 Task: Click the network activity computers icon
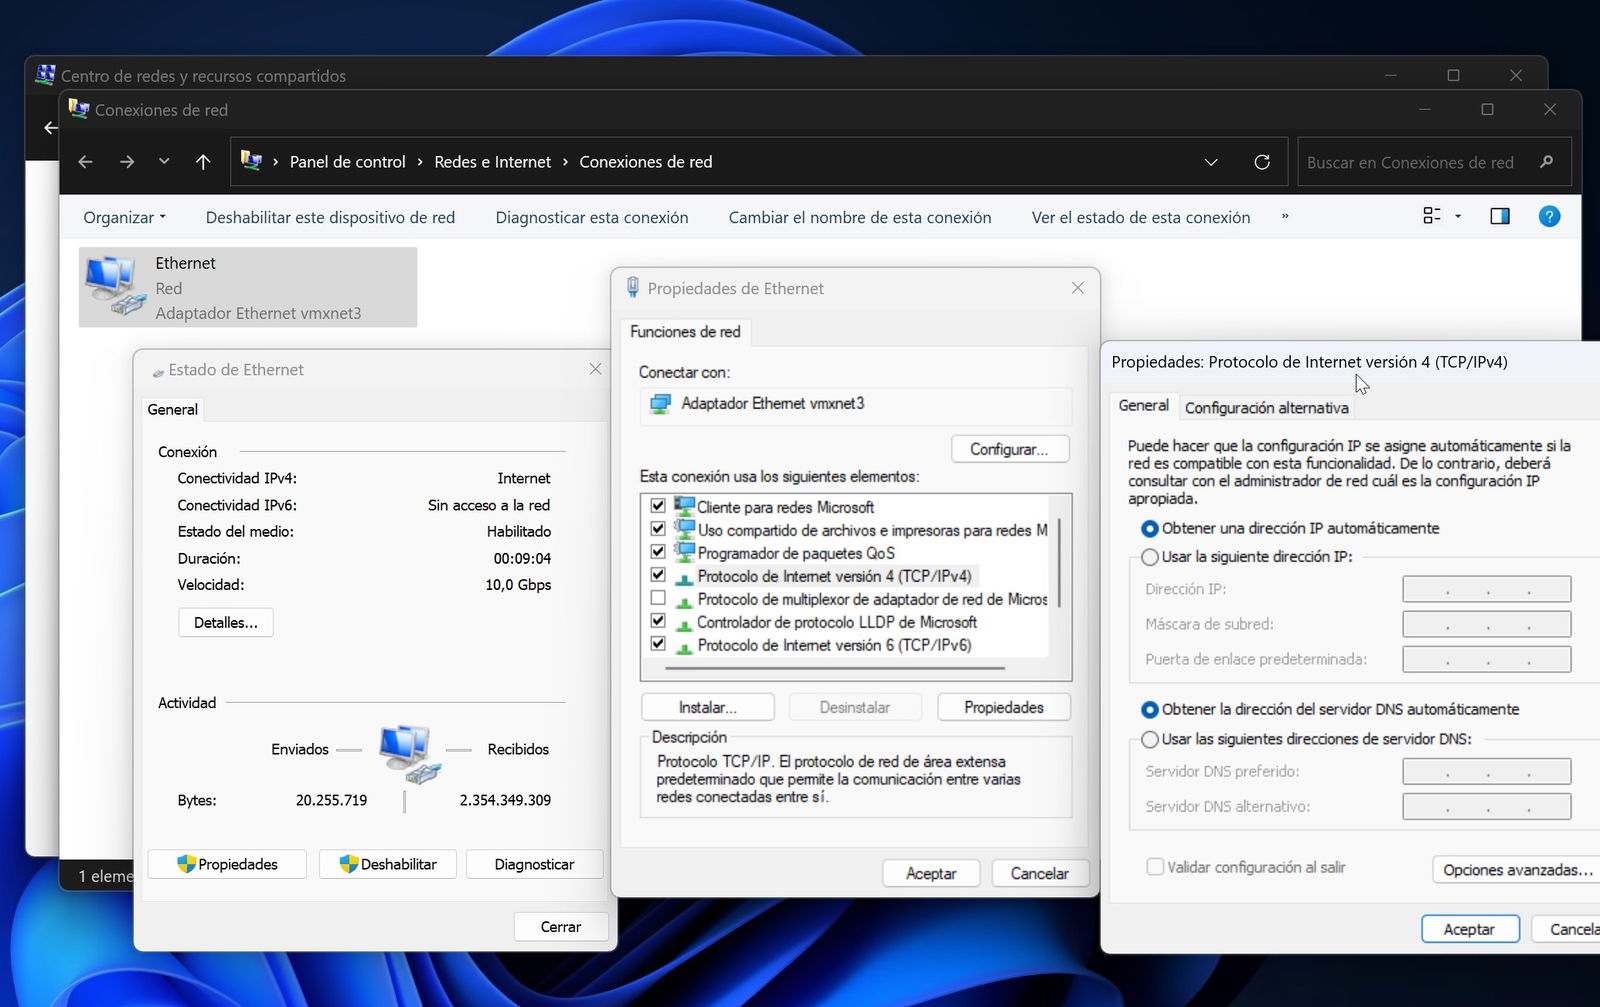pyautogui.click(x=409, y=753)
